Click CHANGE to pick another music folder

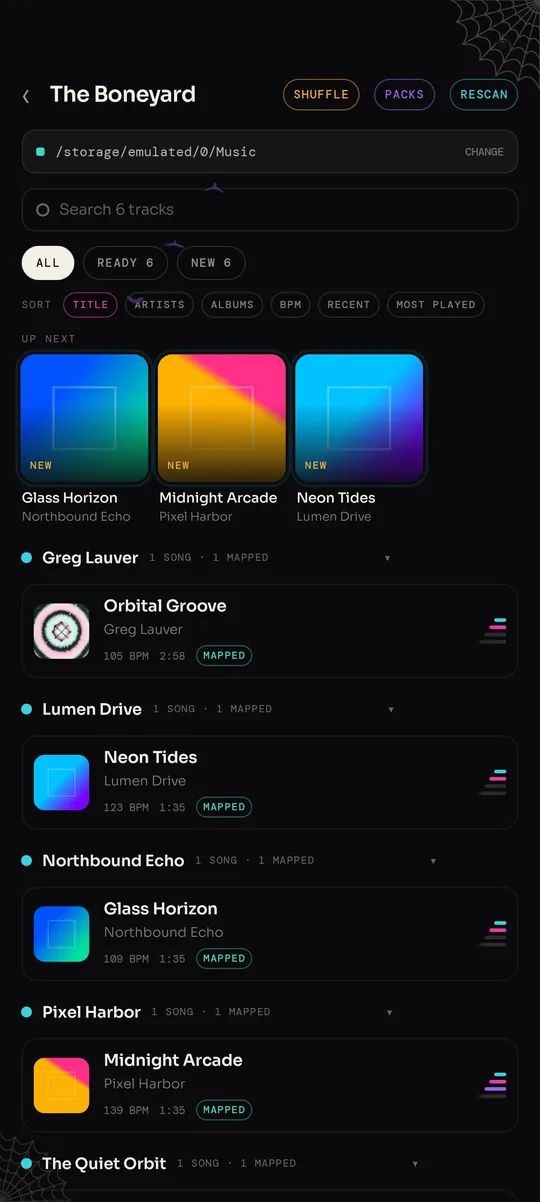click(x=484, y=152)
